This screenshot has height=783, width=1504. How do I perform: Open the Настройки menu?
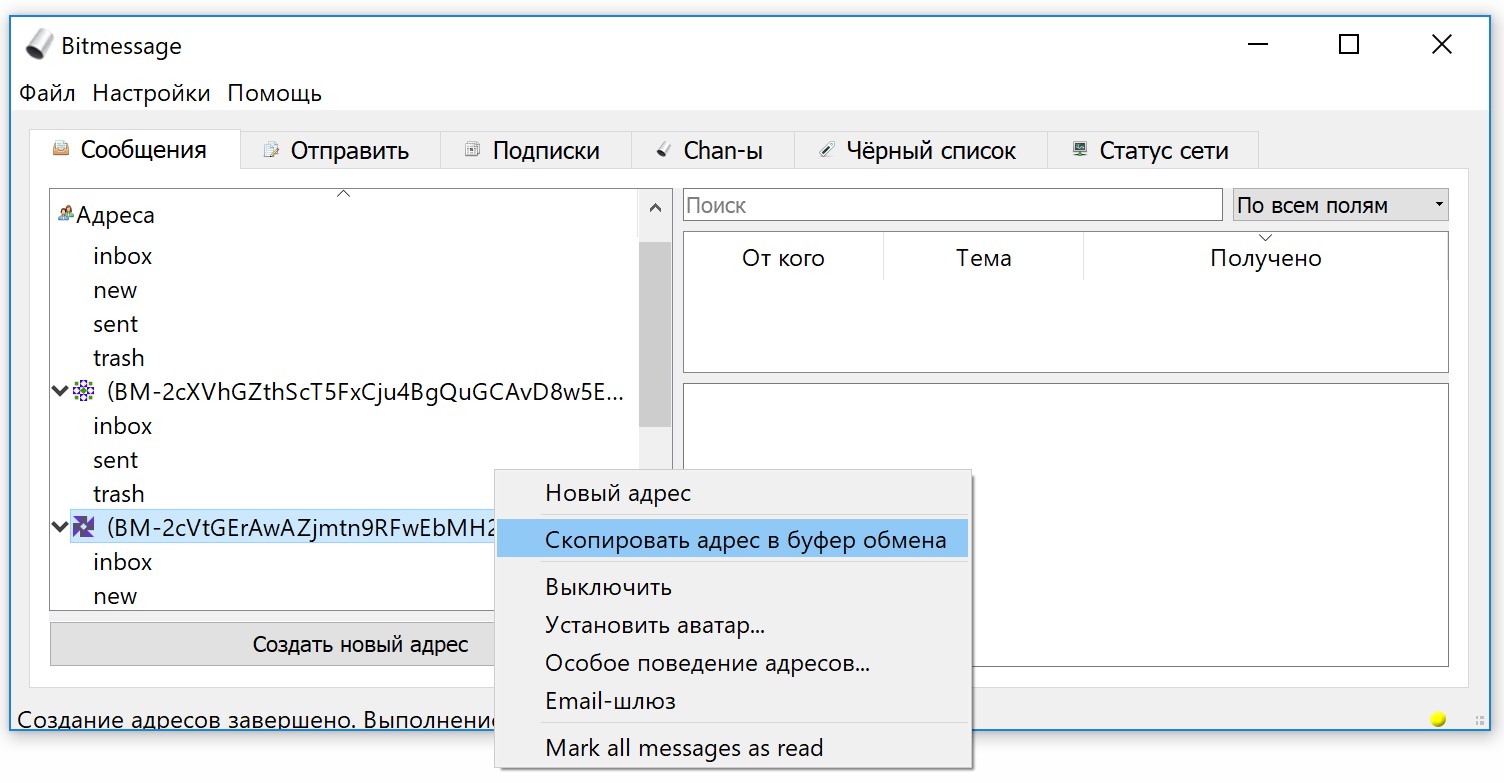pyautogui.click(x=151, y=94)
